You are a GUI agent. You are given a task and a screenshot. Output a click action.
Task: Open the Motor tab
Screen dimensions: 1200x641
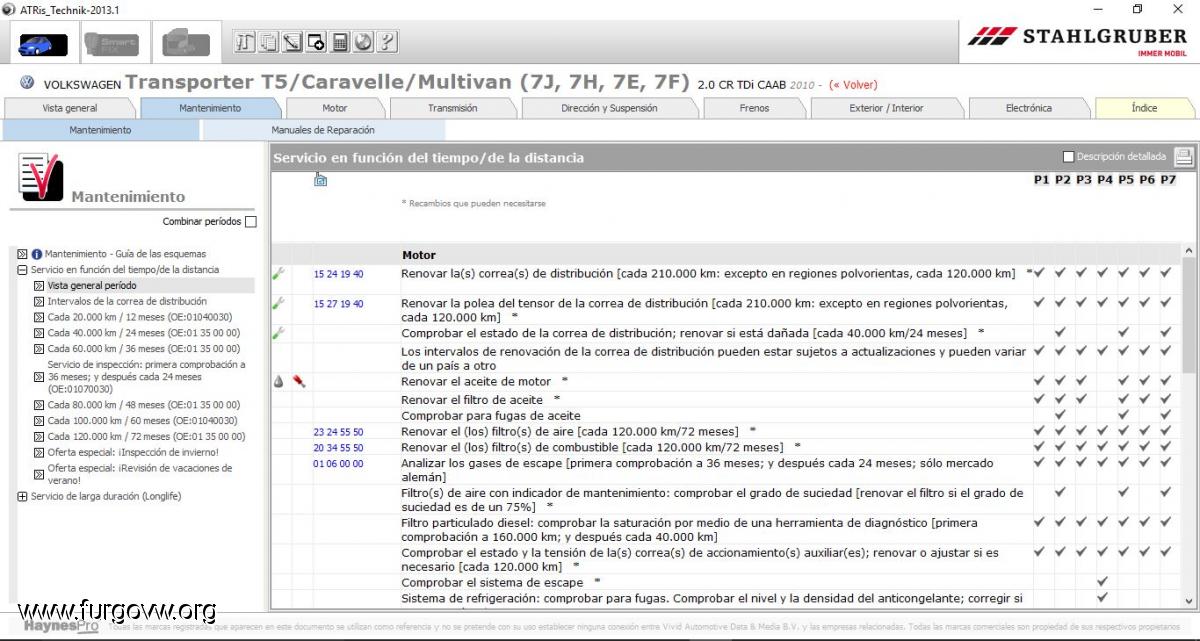(x=335, y=108)
